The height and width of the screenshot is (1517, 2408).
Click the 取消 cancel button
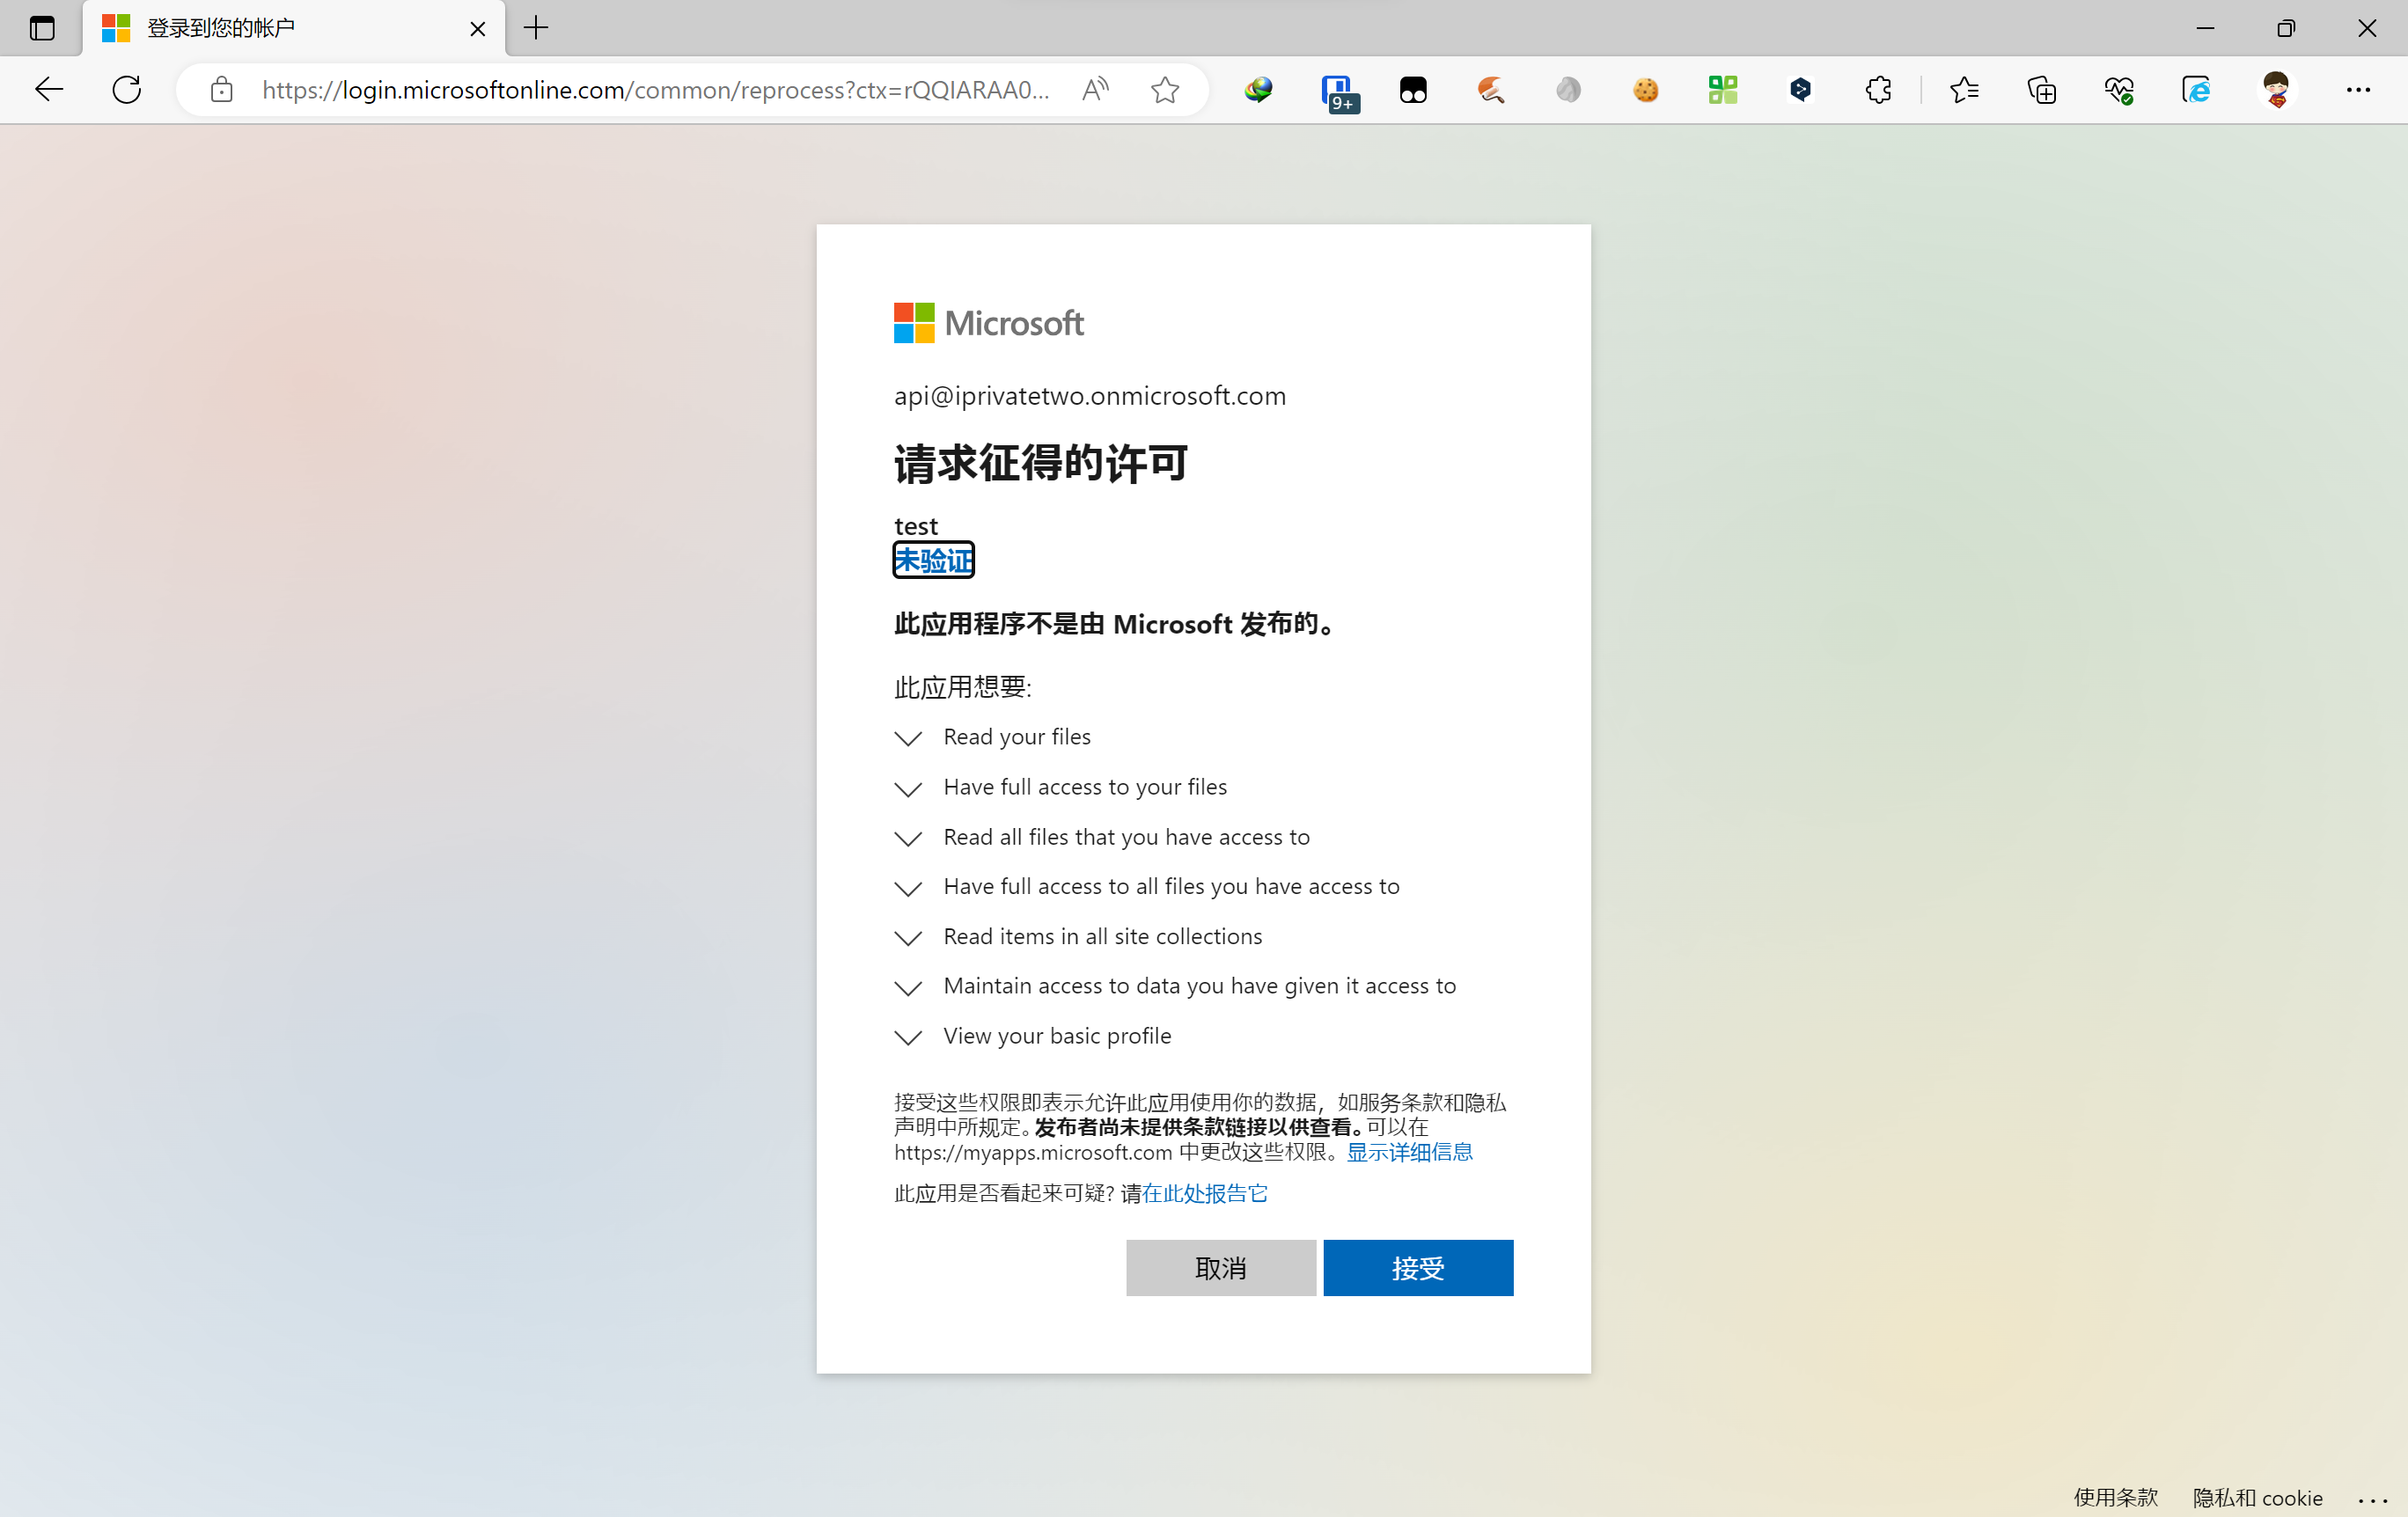tap(1221, 1268)
